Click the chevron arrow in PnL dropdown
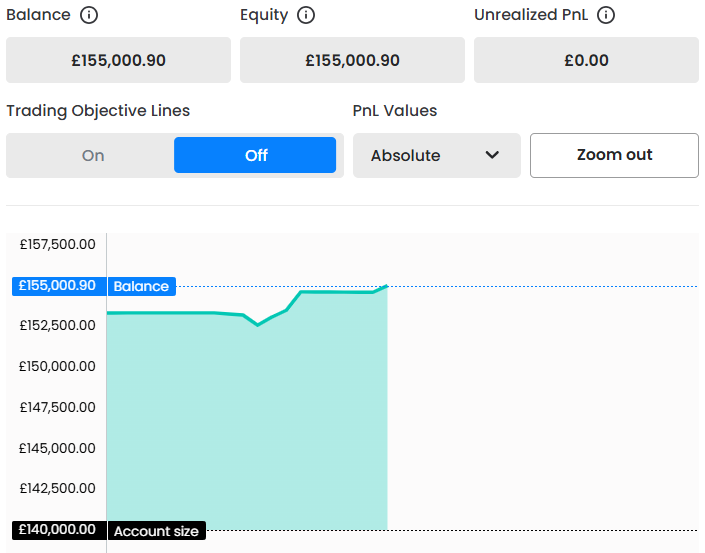 (491, 155)
